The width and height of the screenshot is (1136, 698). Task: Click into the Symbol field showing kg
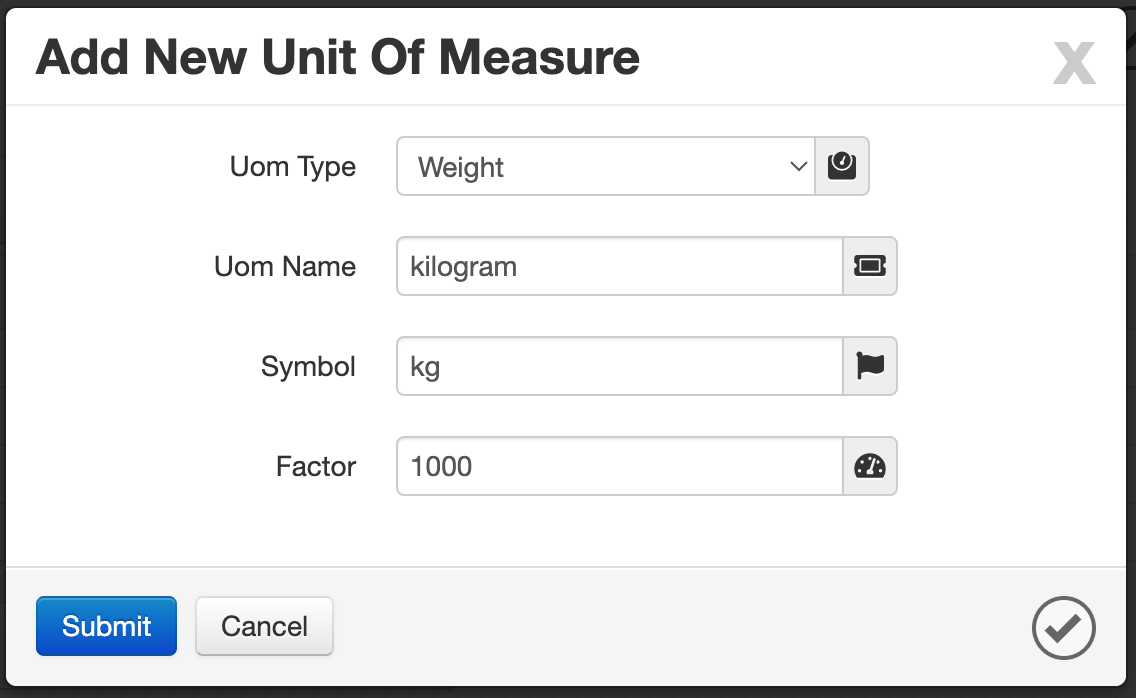coord(619,366)
